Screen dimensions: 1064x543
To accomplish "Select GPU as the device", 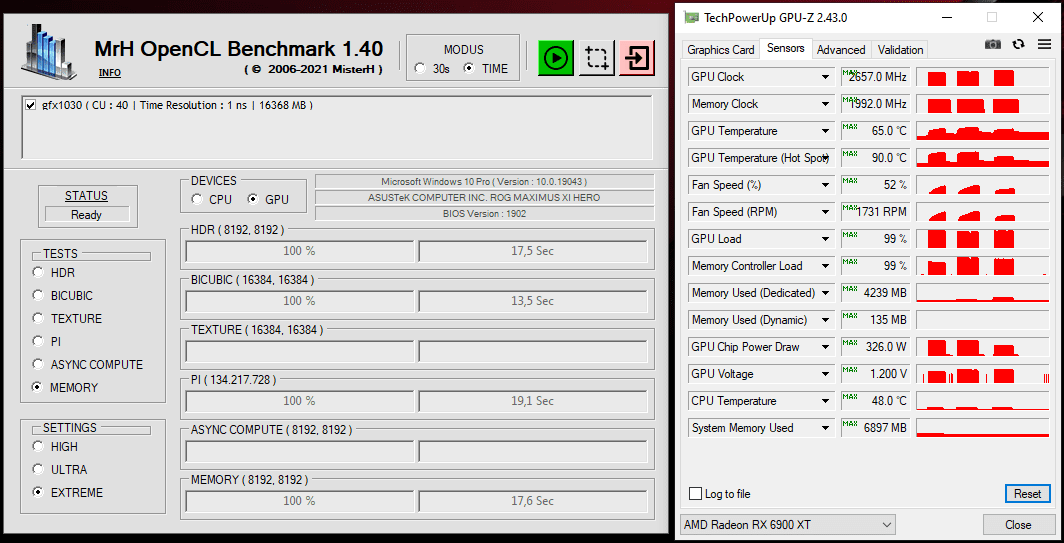I will click(x=253, y=200).
